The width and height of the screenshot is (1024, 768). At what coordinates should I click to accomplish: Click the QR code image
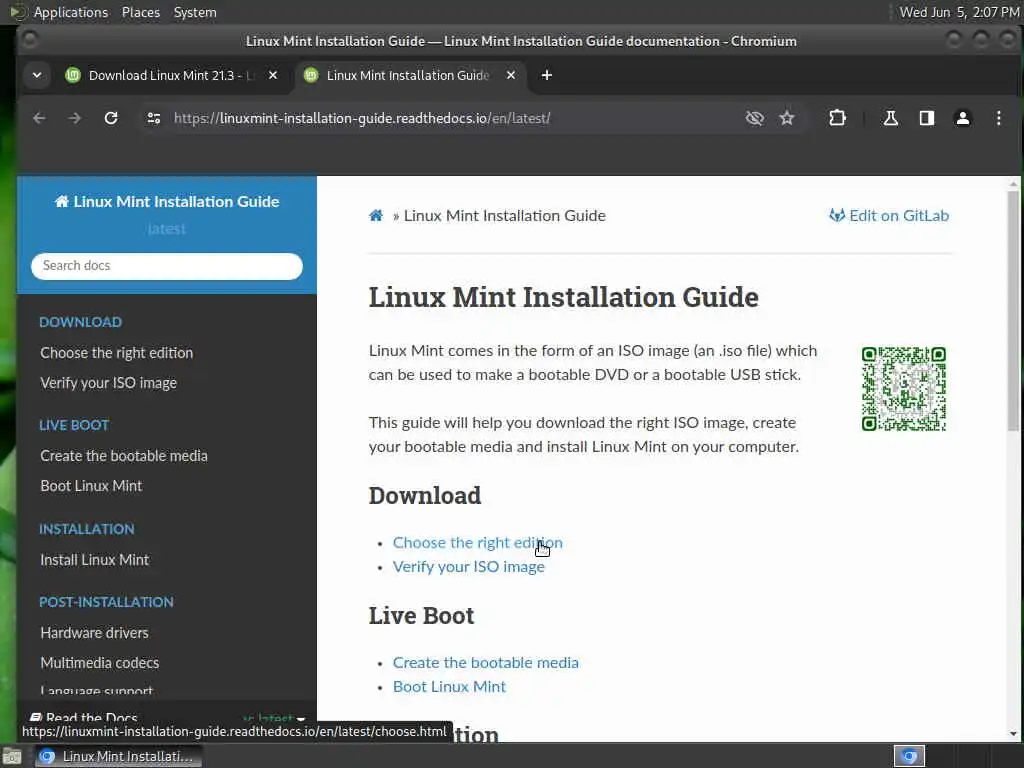(x=904, y=389)
